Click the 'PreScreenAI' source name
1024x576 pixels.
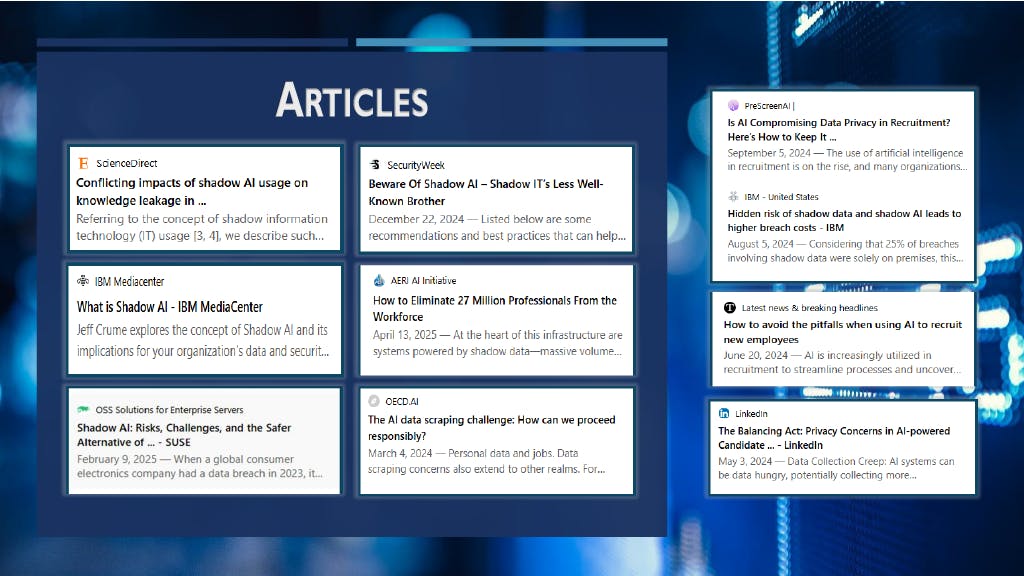[767, 105]
